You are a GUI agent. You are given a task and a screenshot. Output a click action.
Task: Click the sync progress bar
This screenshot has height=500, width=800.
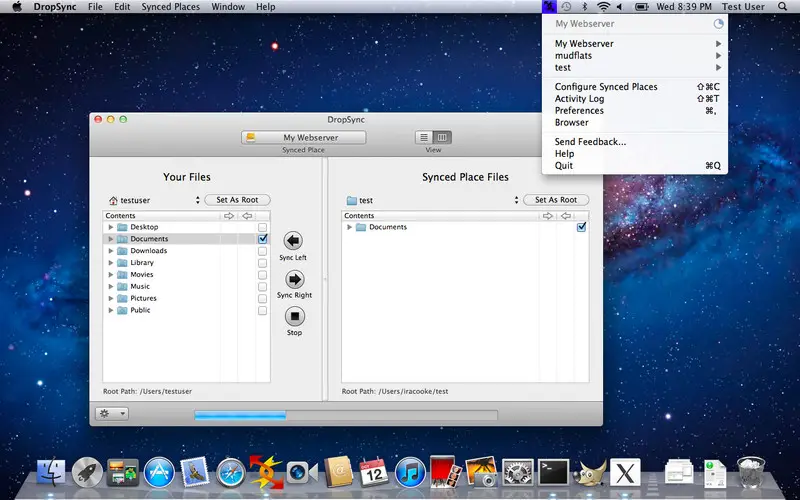coord(346,415)
